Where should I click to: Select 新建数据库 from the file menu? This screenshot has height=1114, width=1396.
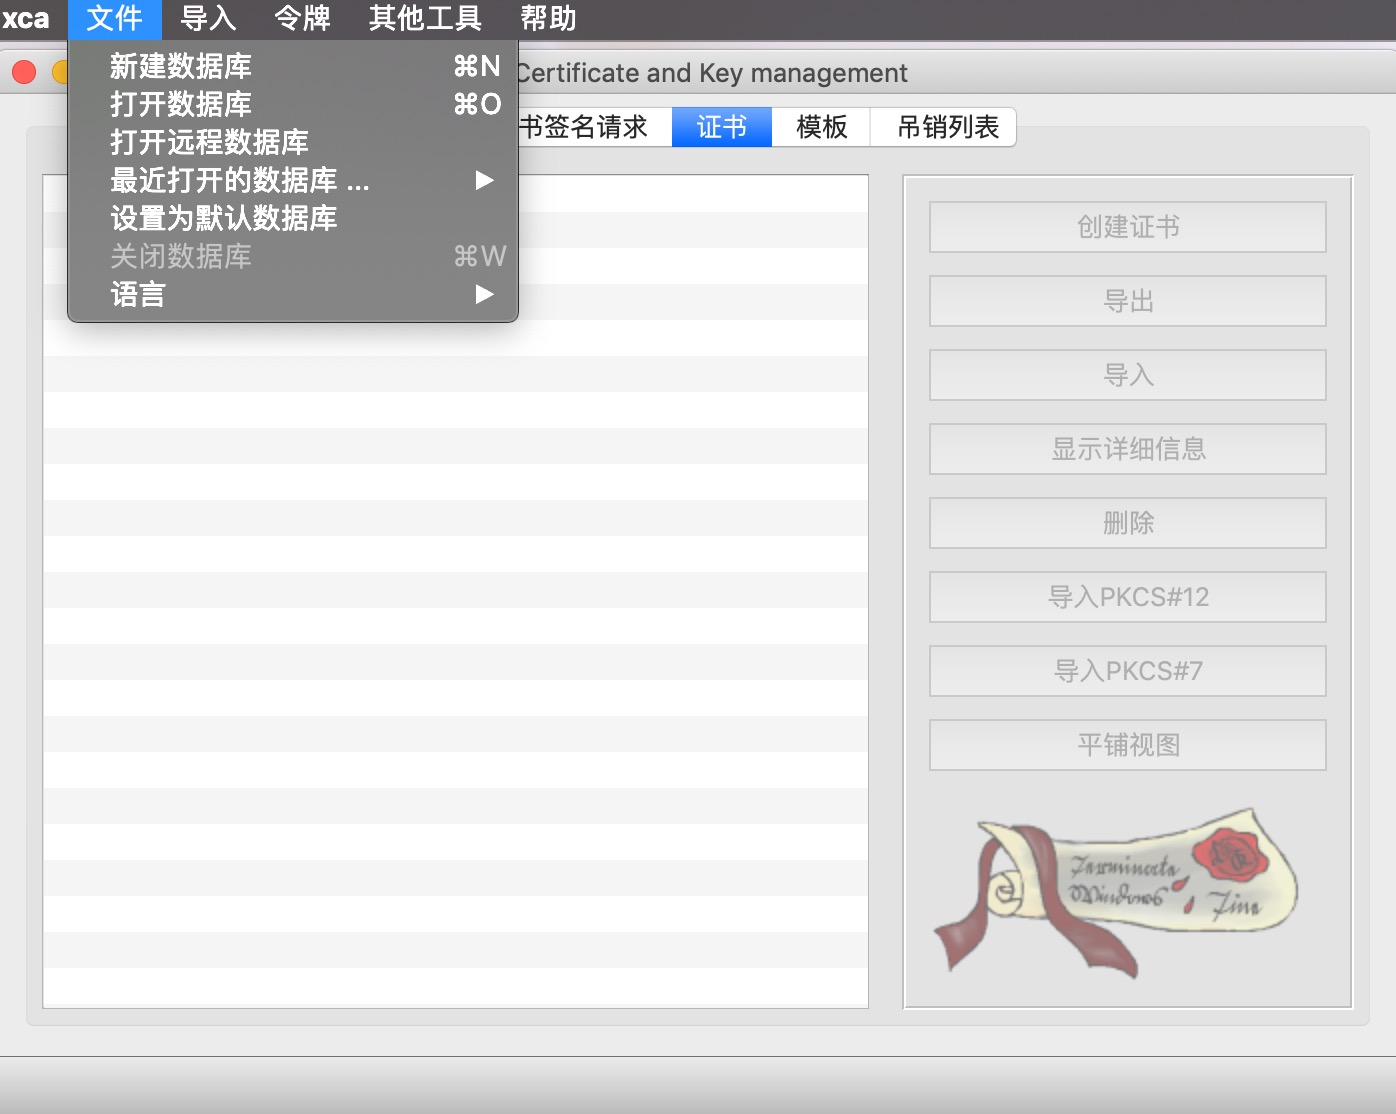[x=180, y=66]
